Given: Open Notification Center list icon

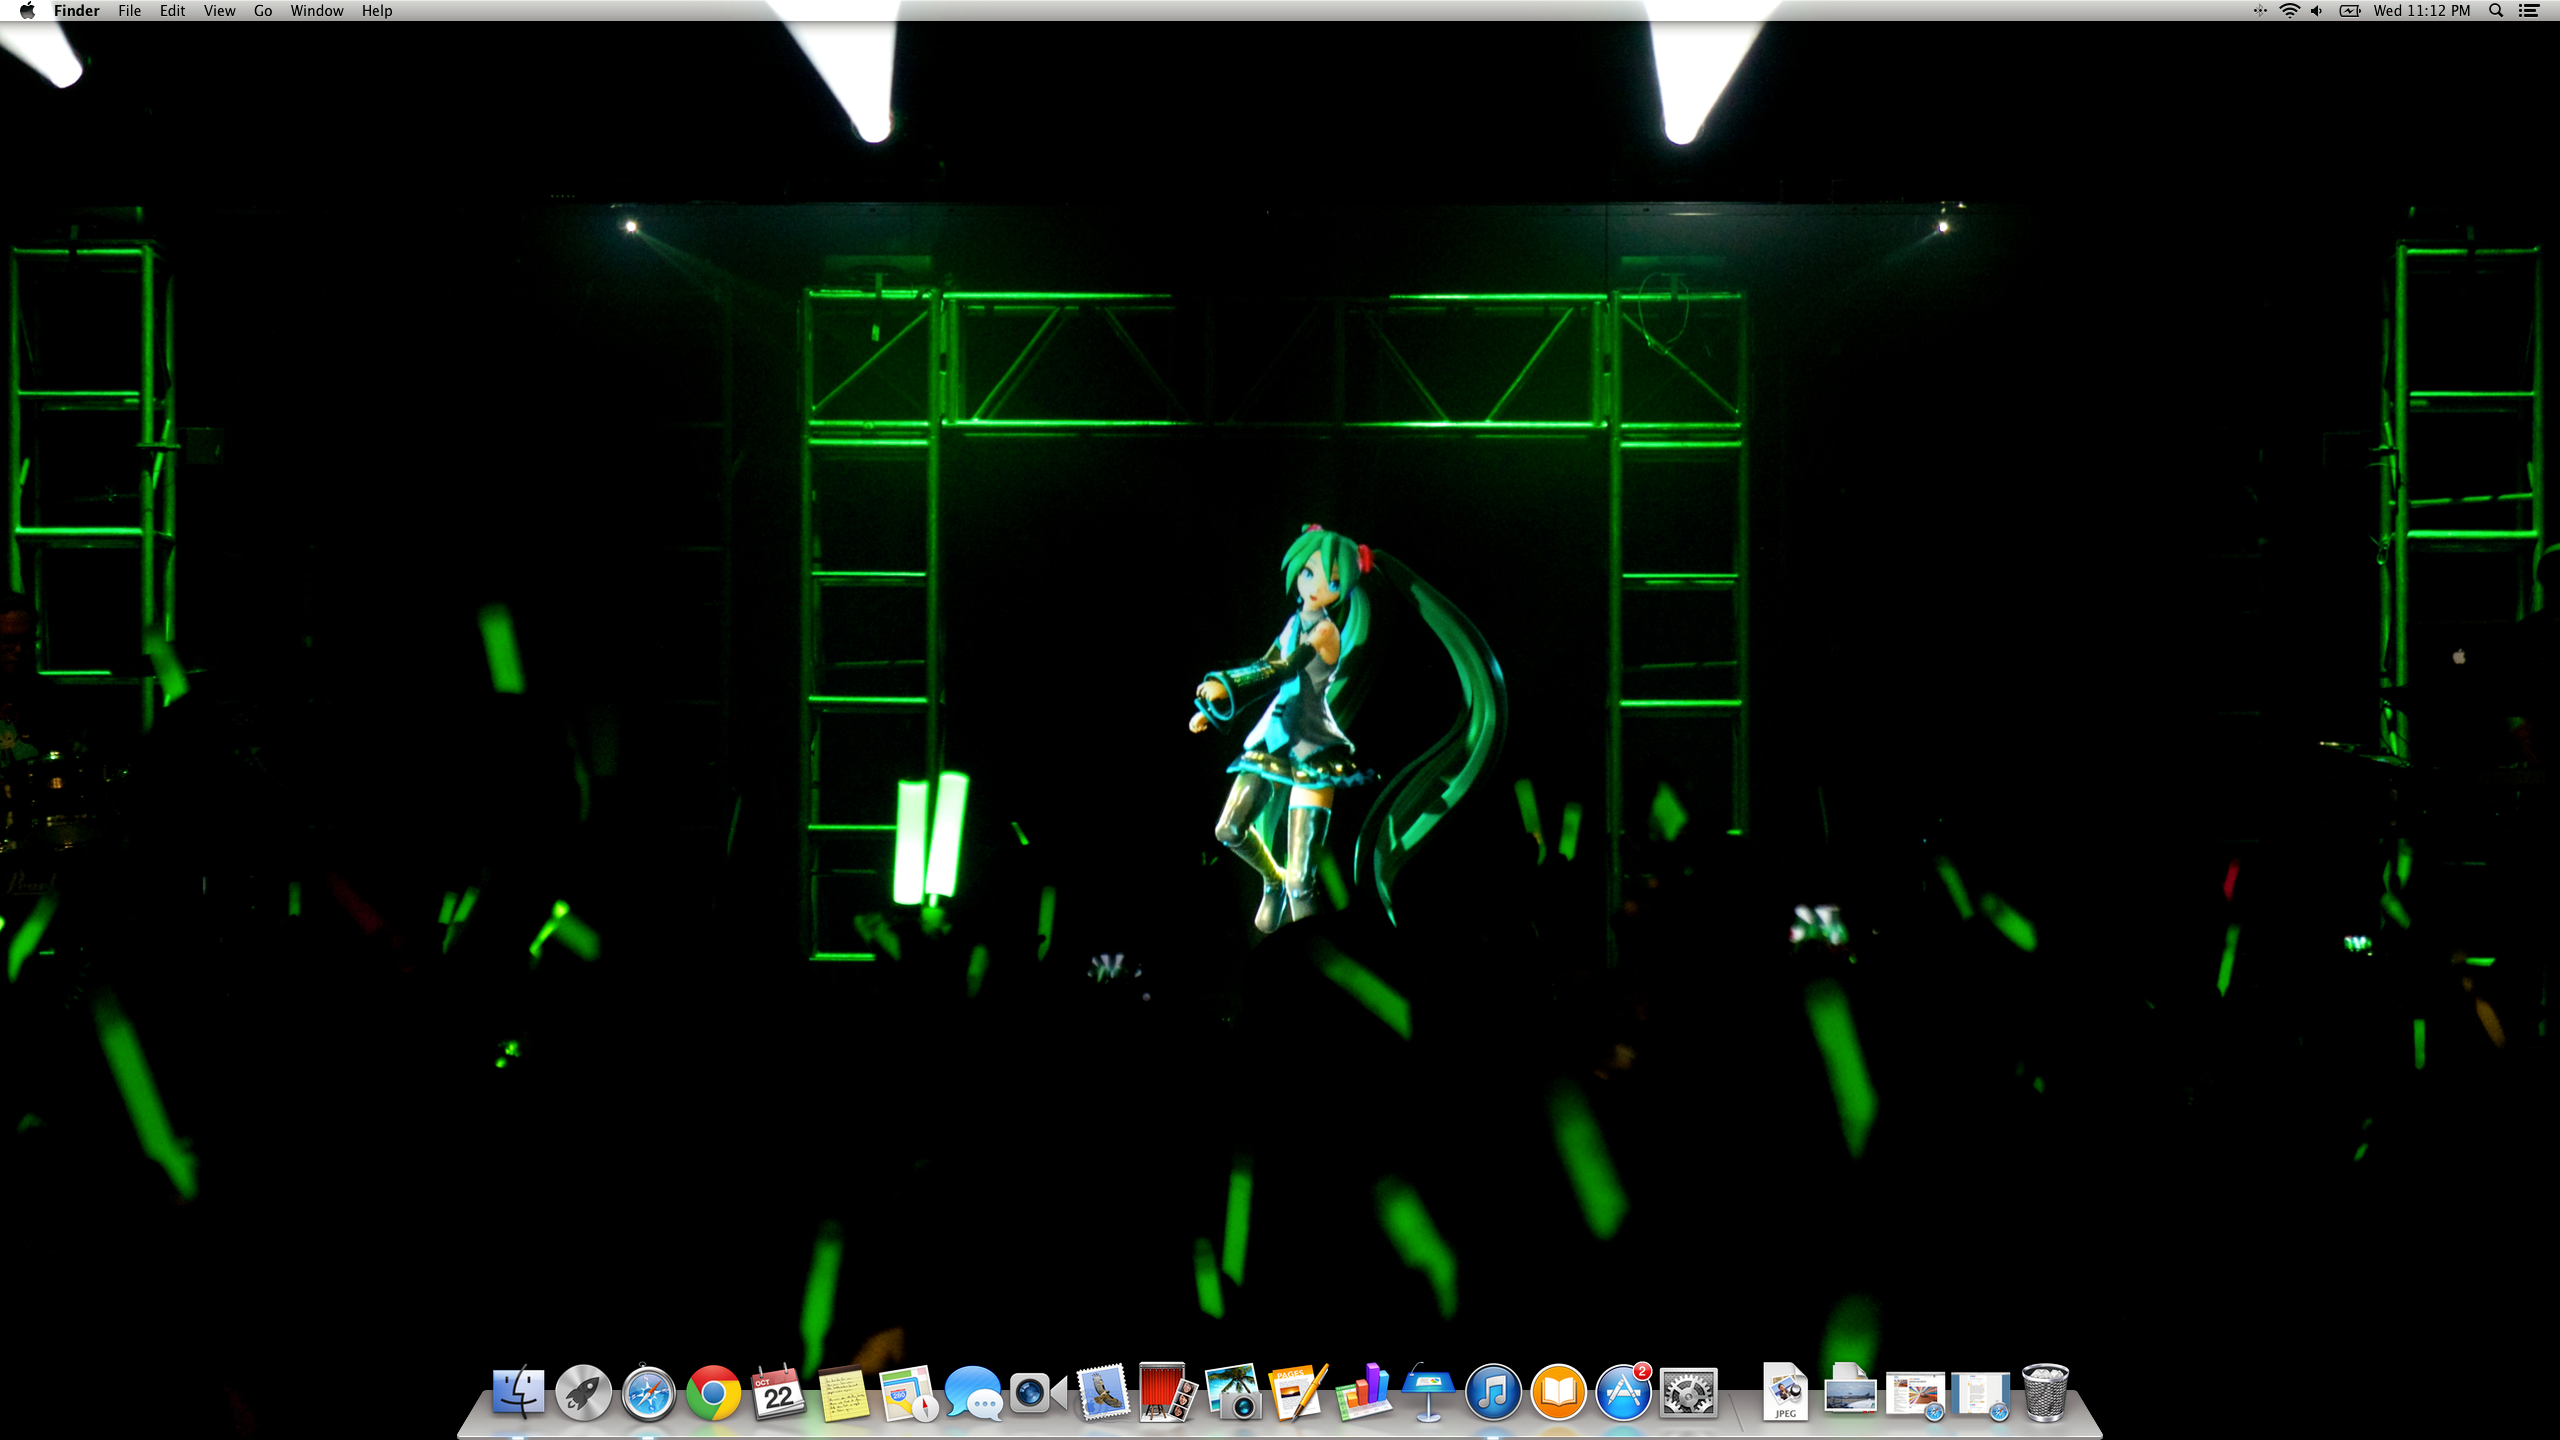Looking at the screenshot, I should [x=2529, y=10].
